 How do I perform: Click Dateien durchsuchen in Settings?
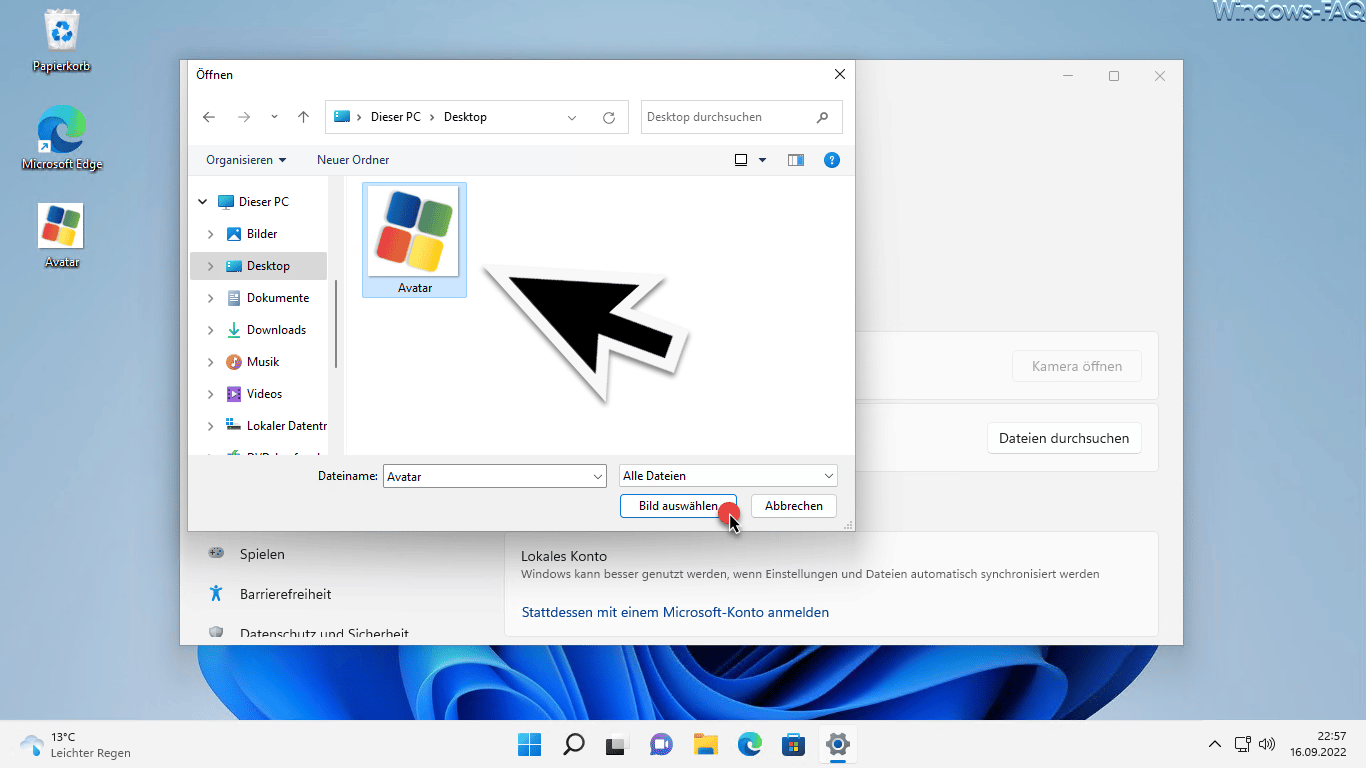click(x=1064, y=438)
